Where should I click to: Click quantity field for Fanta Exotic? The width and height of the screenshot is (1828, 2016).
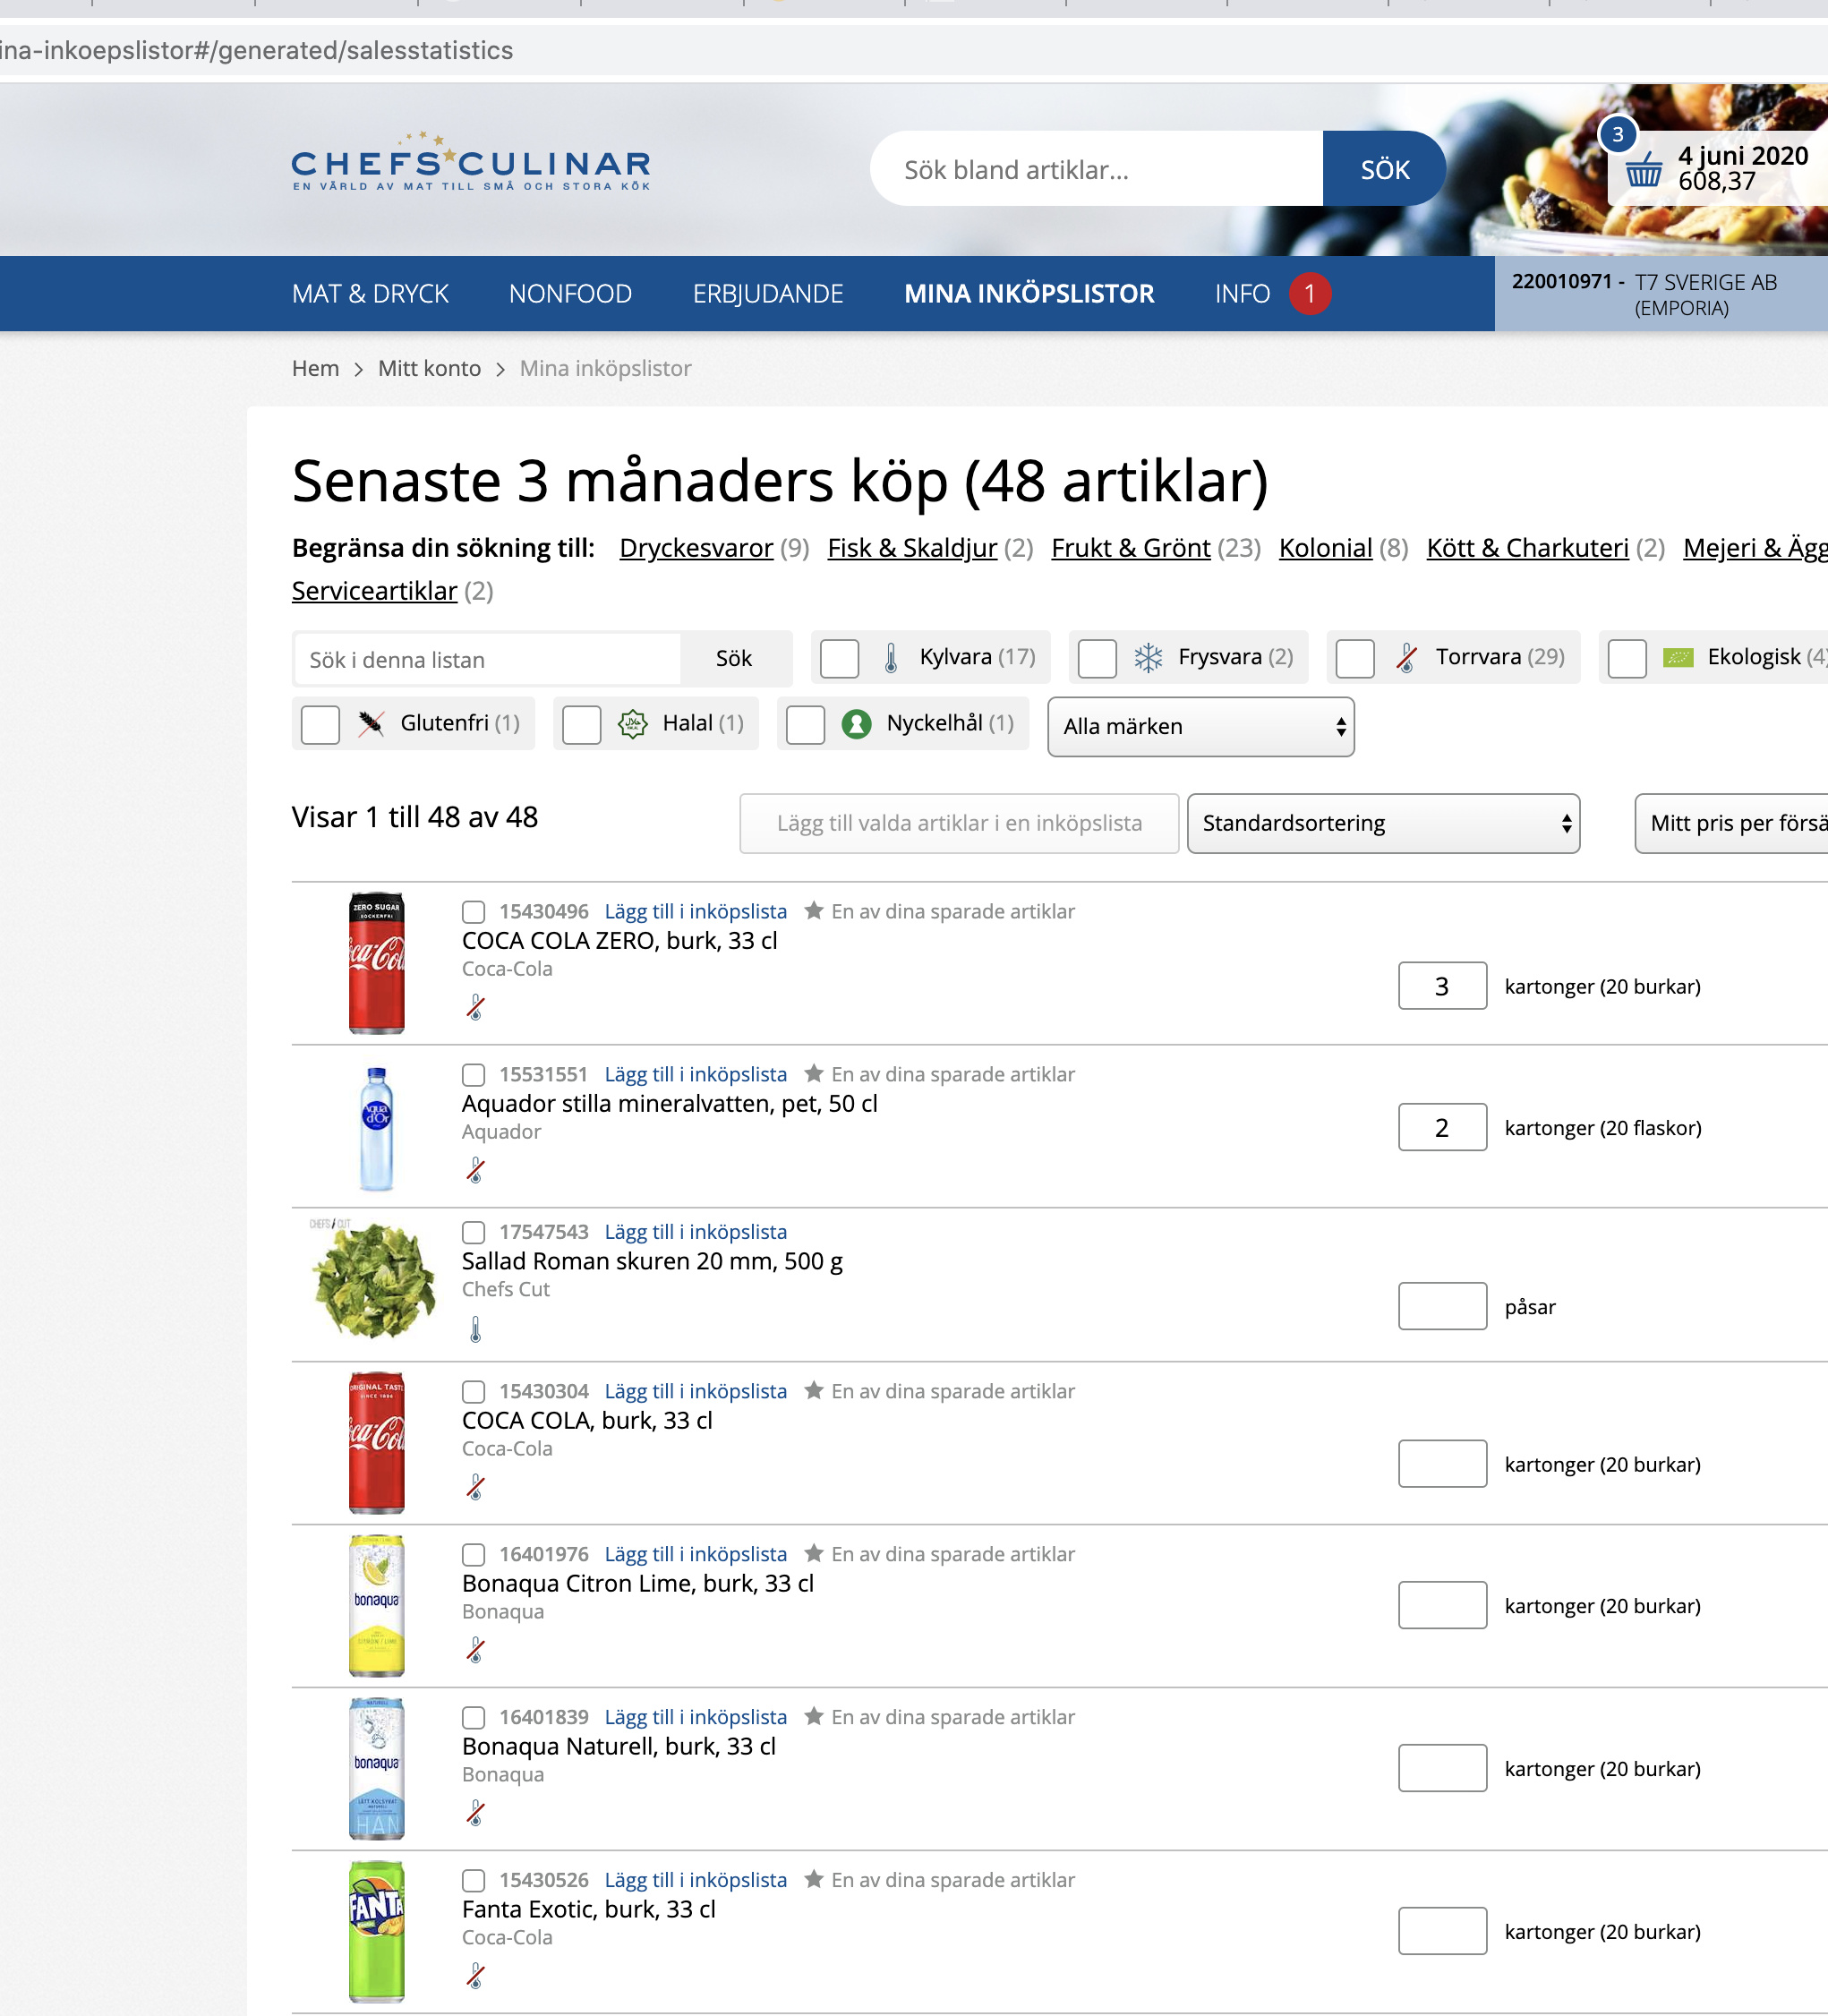click(x=1442, y=1931)
